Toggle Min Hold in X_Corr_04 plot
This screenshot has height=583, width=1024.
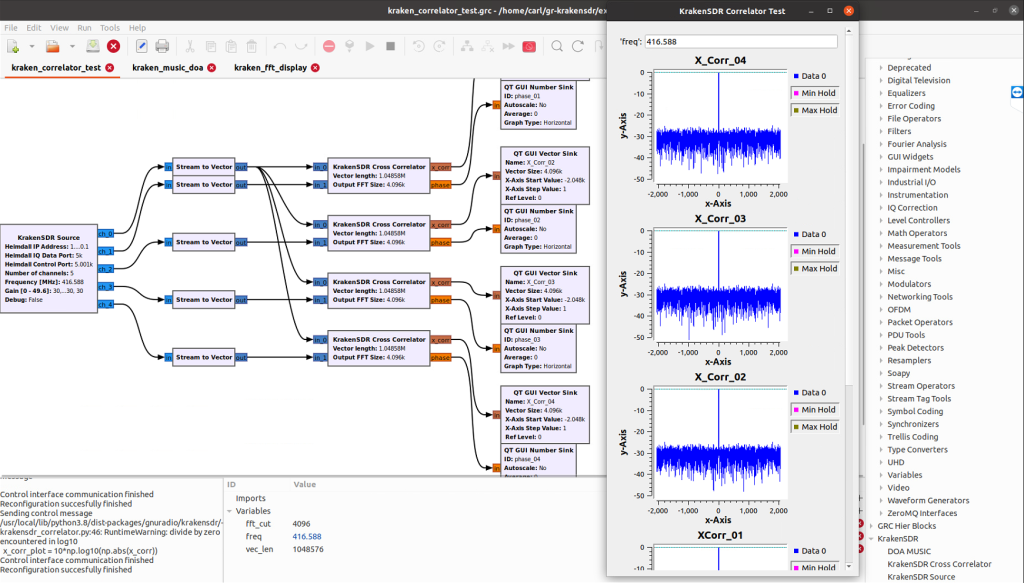(x=814, y=93)
